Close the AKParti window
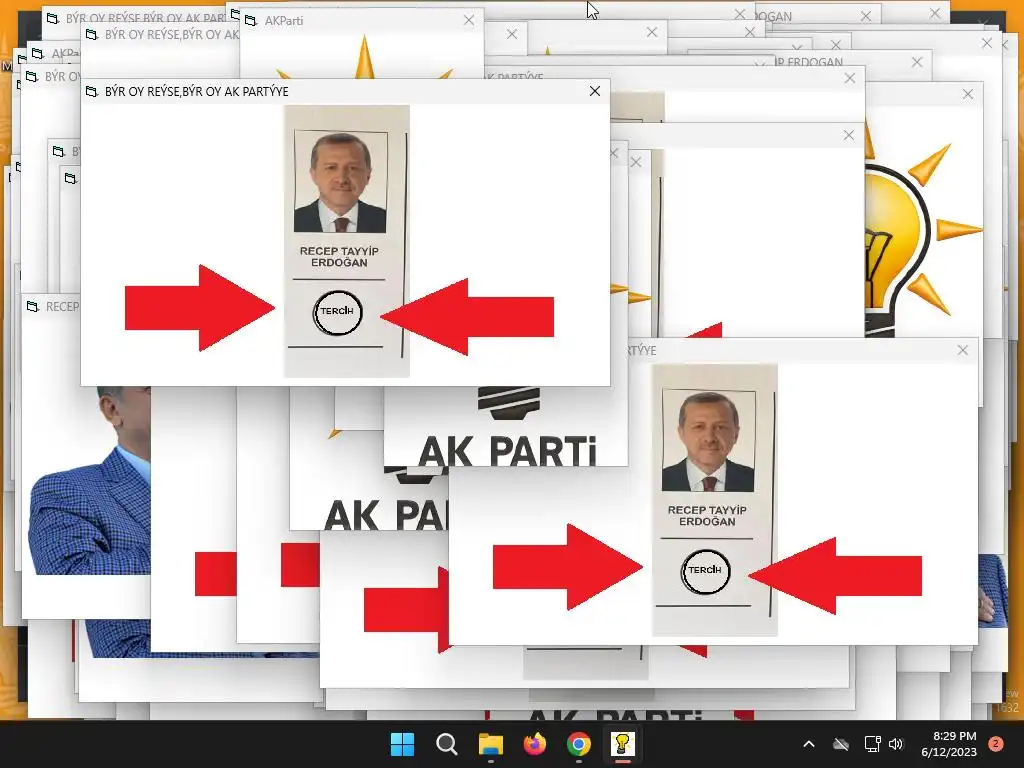 (469, 20)
